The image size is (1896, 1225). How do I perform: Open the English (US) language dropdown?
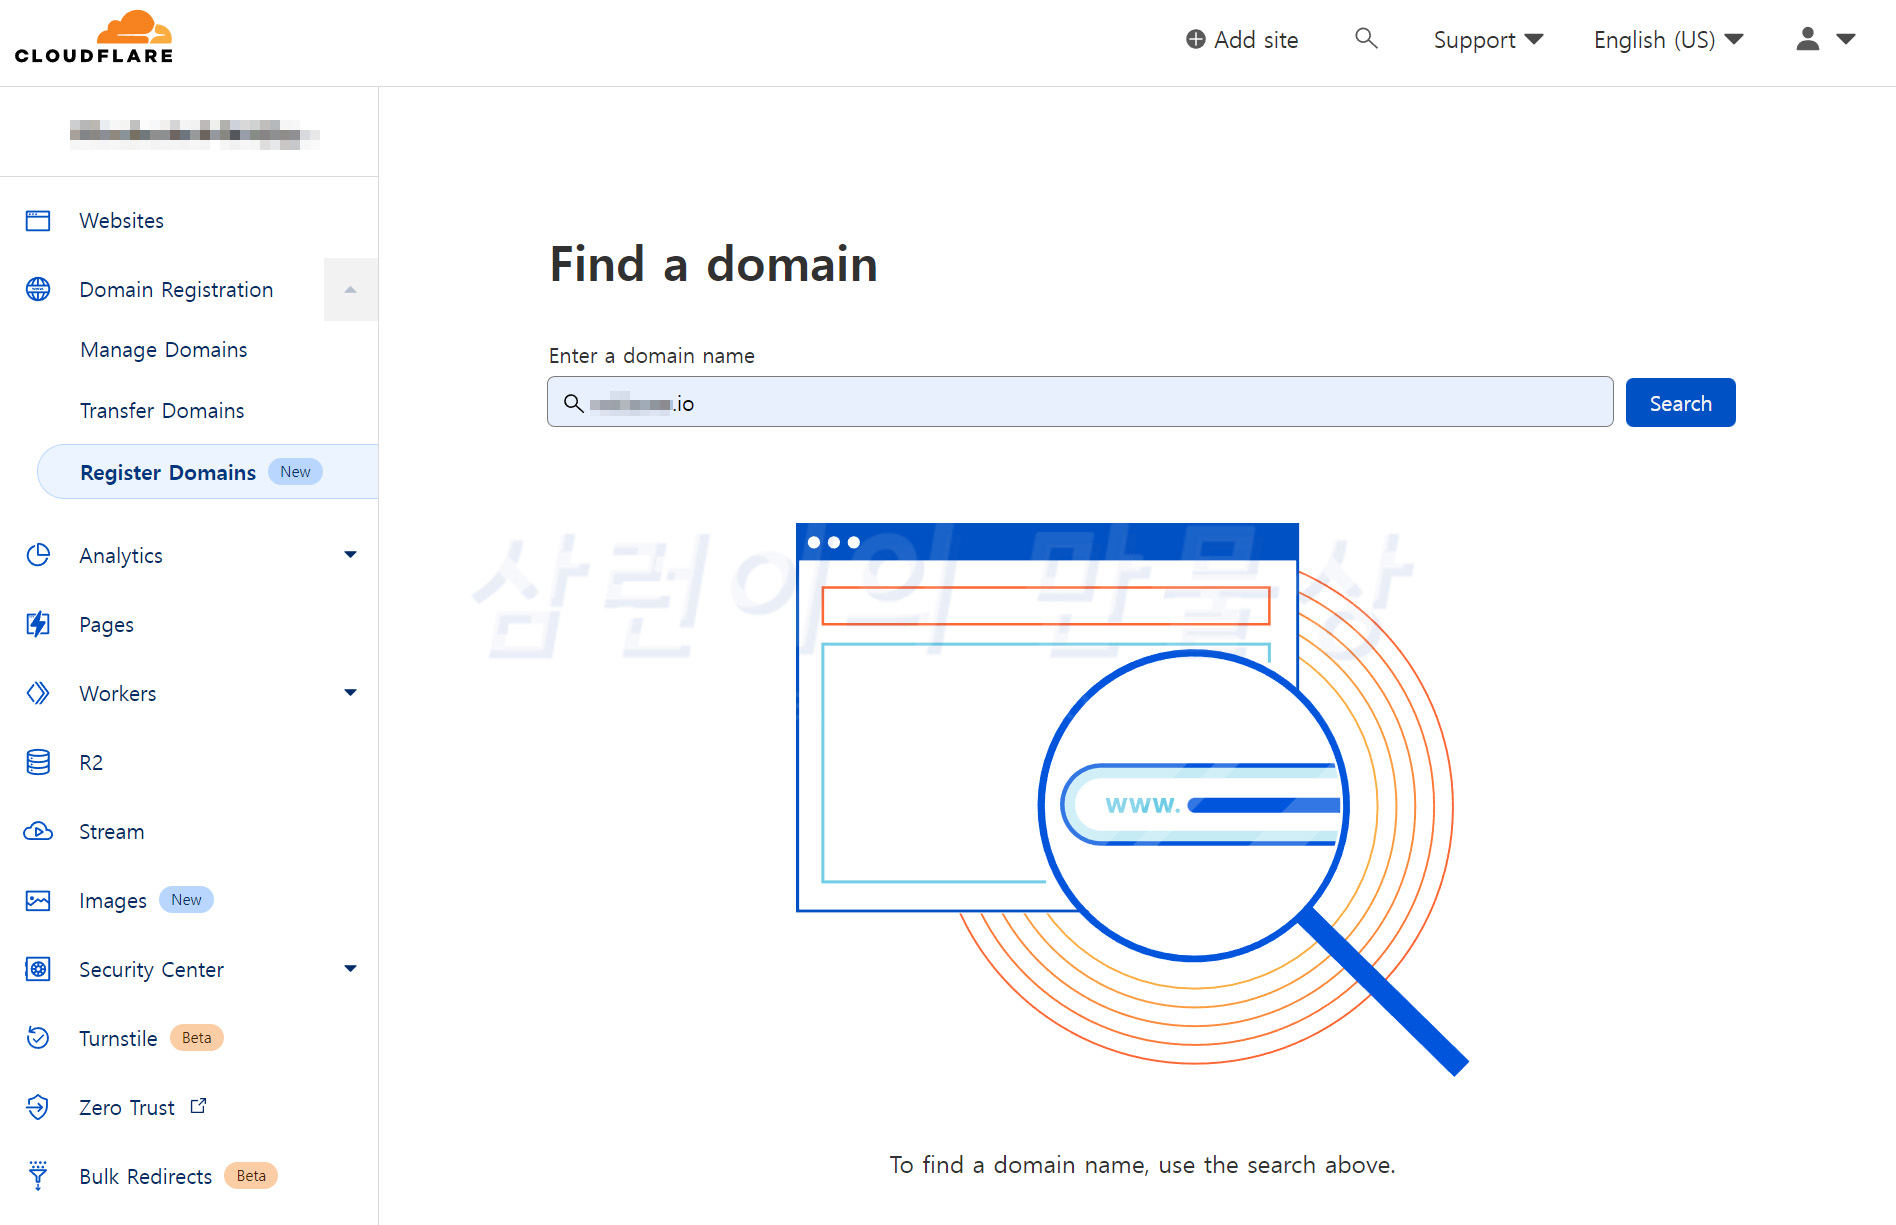[1668, 40]
